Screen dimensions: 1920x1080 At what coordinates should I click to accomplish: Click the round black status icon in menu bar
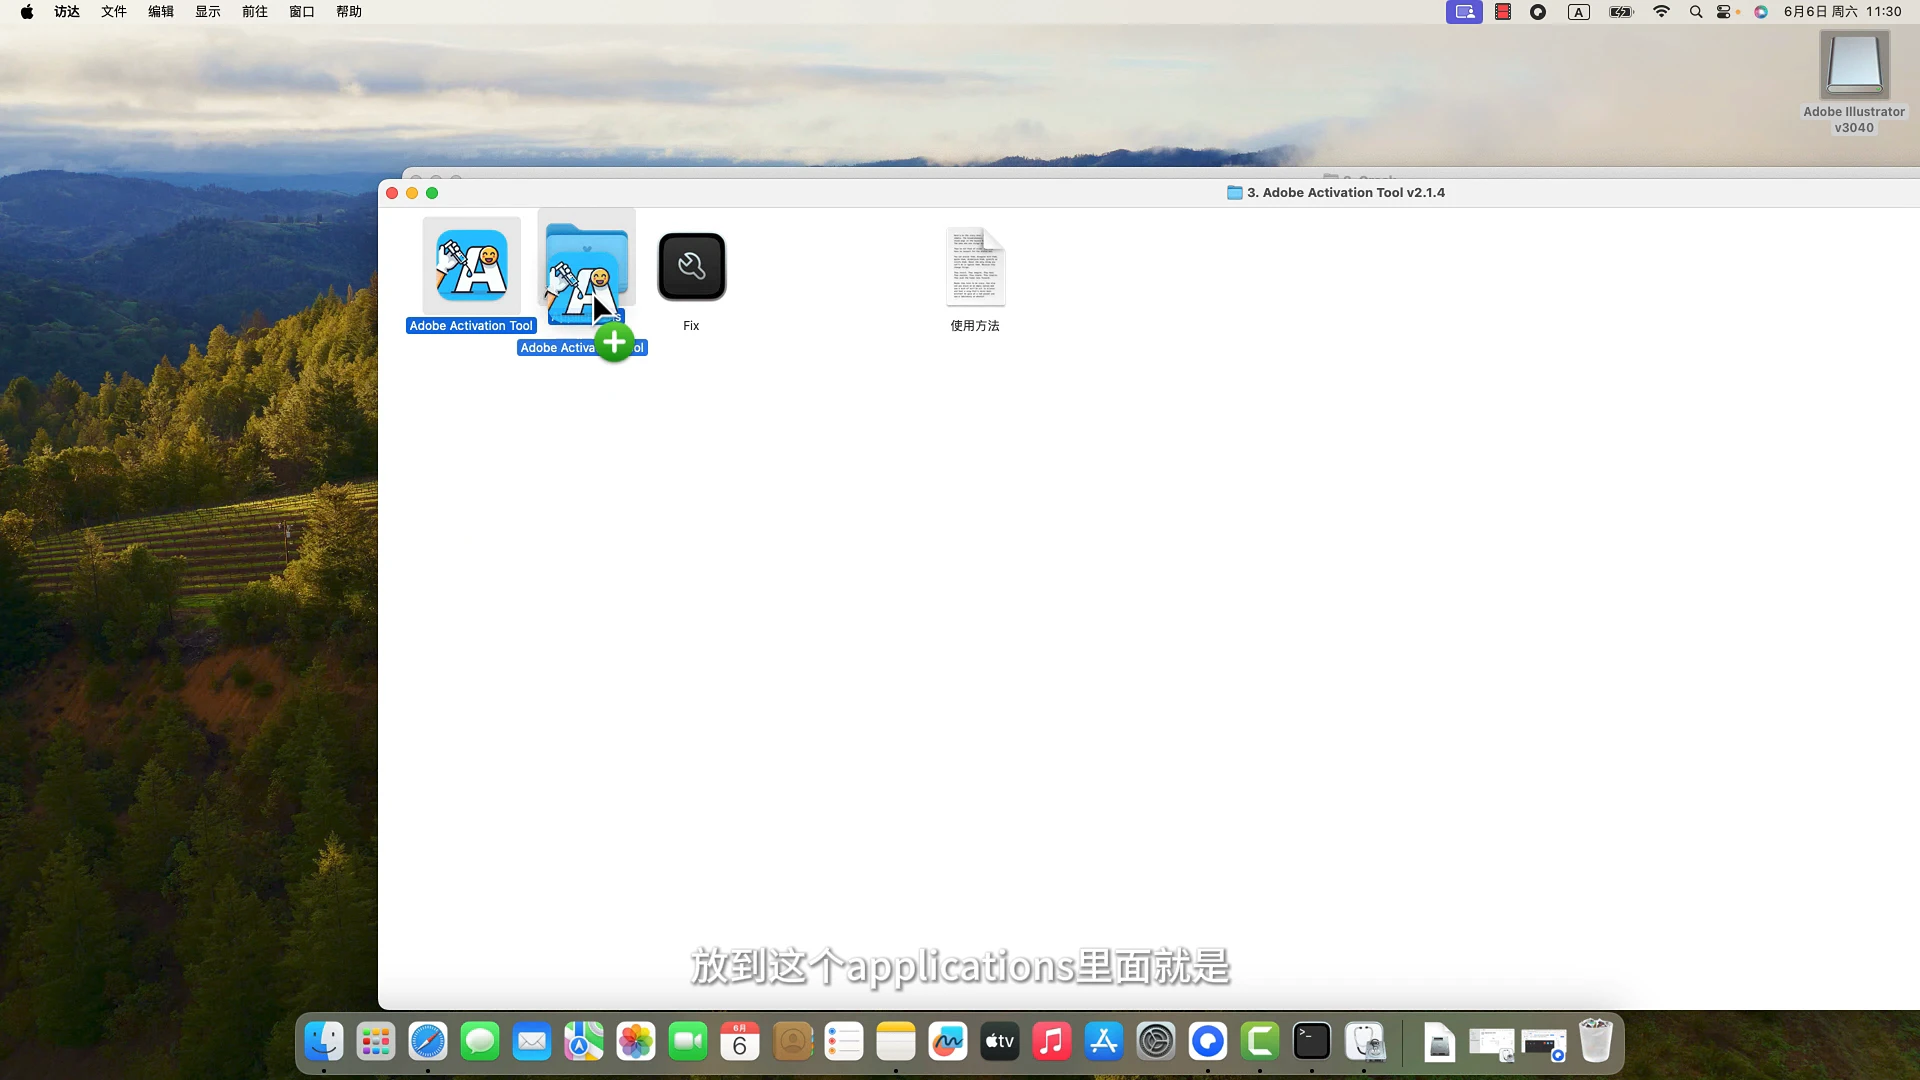click(1538, 12)
